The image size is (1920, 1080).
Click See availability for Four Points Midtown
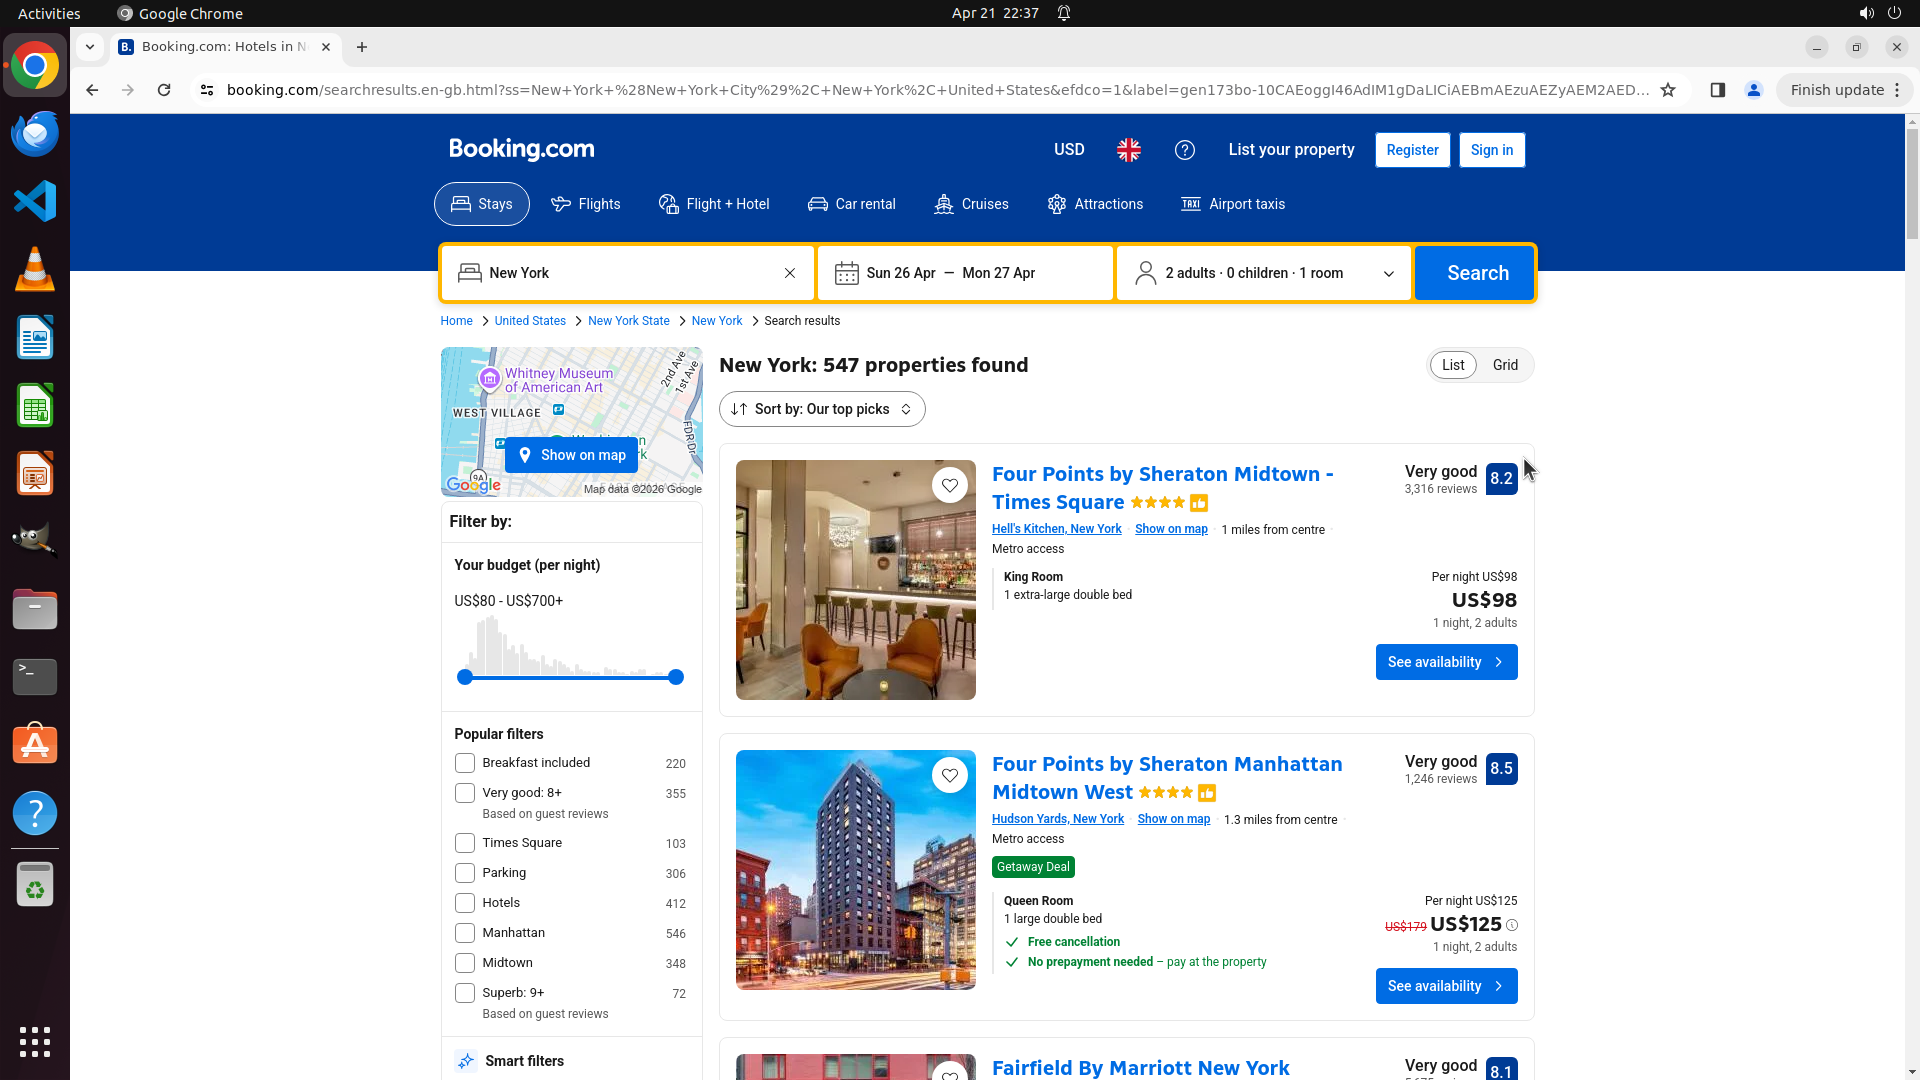click(x=1446, y=662)
